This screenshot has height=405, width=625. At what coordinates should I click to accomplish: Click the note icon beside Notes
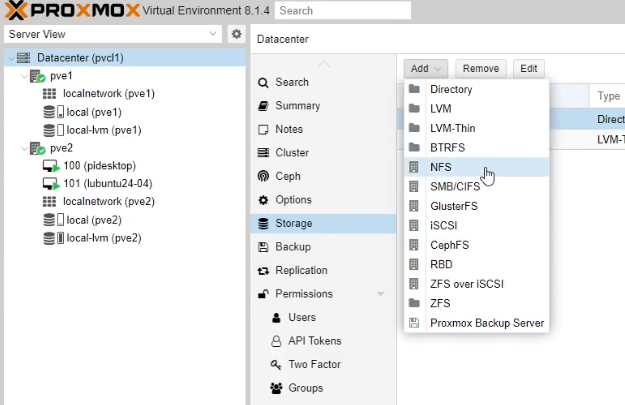263,130
